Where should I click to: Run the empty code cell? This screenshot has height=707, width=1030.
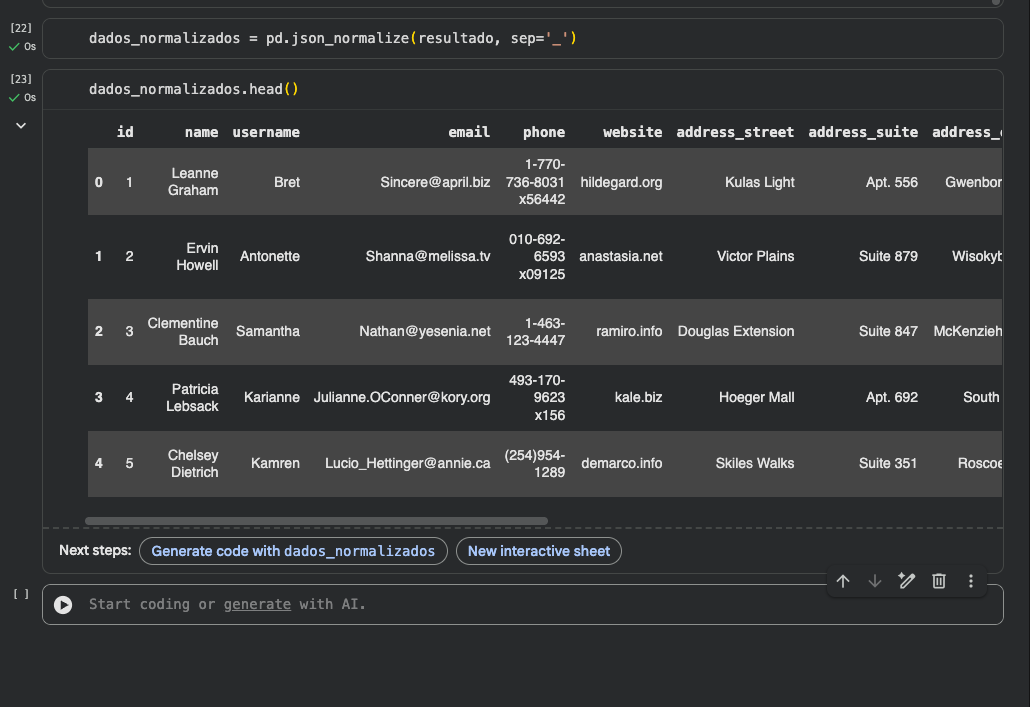(x=63, y=604)
